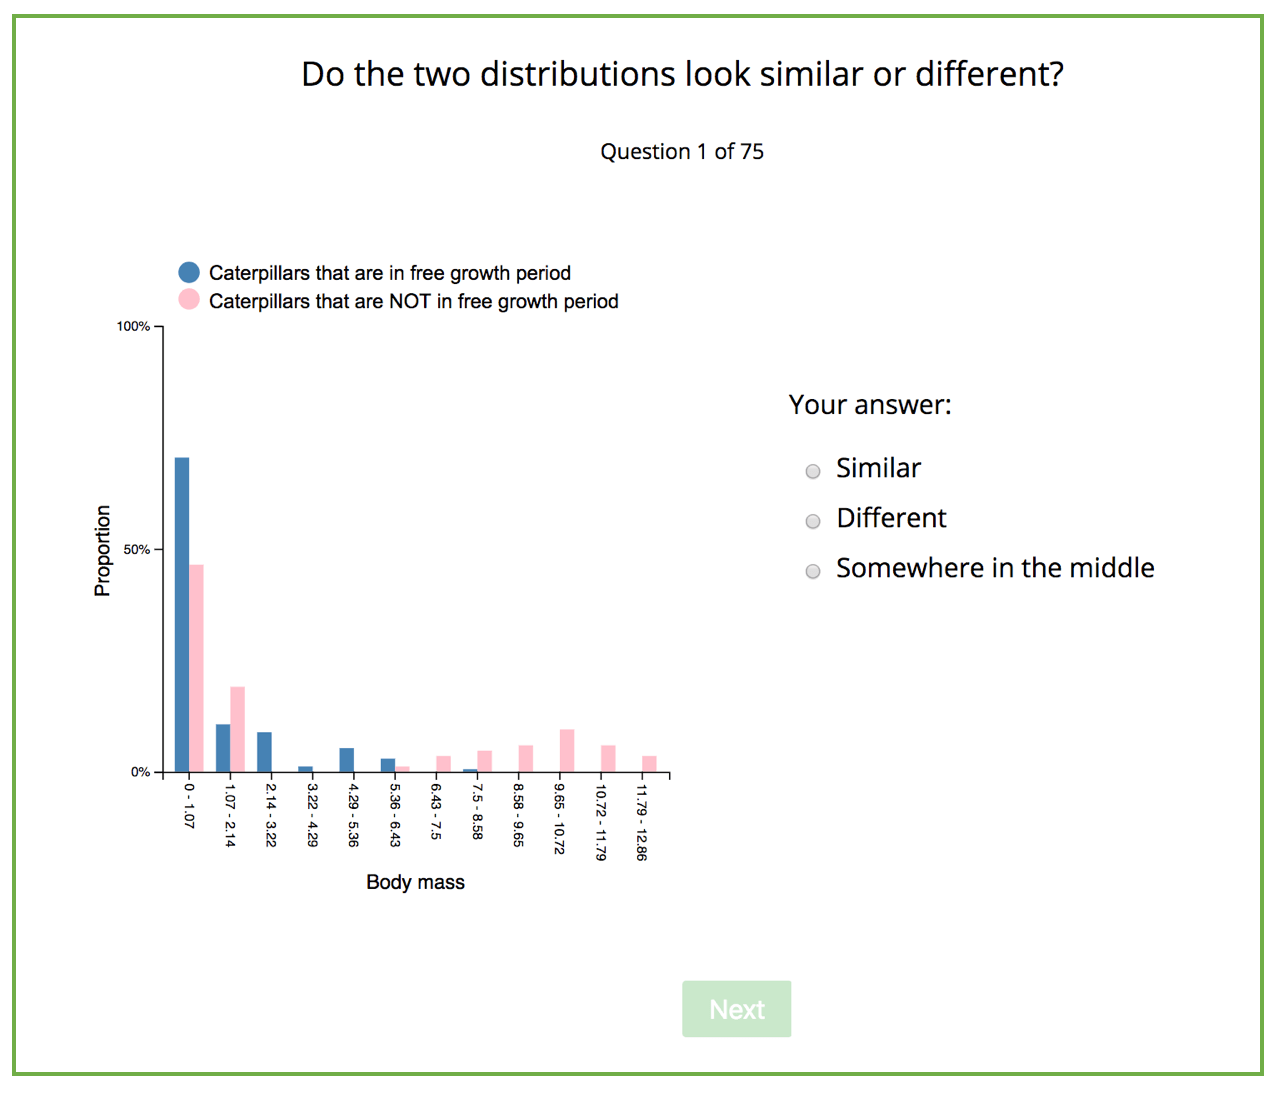Click the pink legend circle for NOT free growth
The image size is (1284, 1096).
pos(189,300)
